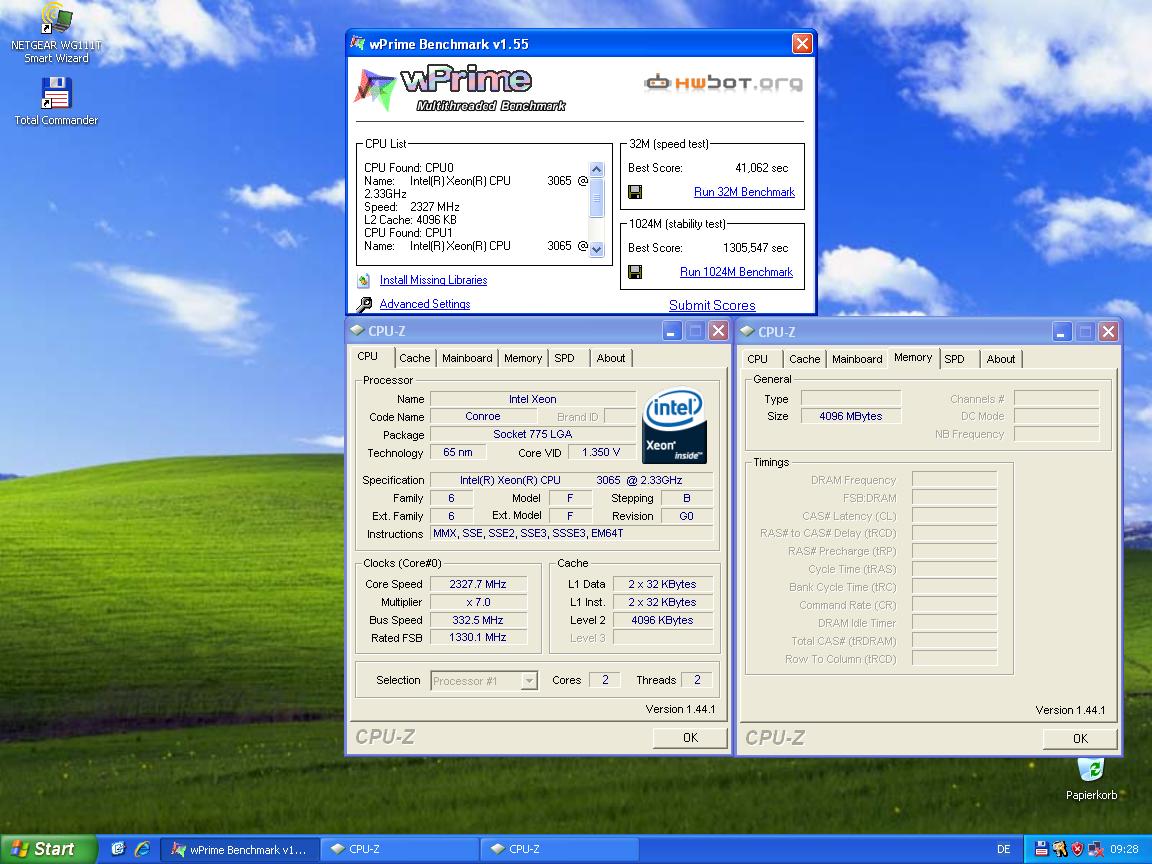Close the left CPU-Z window
Viewport: 1152px width, 864px height.
click(x=719, y=331)
